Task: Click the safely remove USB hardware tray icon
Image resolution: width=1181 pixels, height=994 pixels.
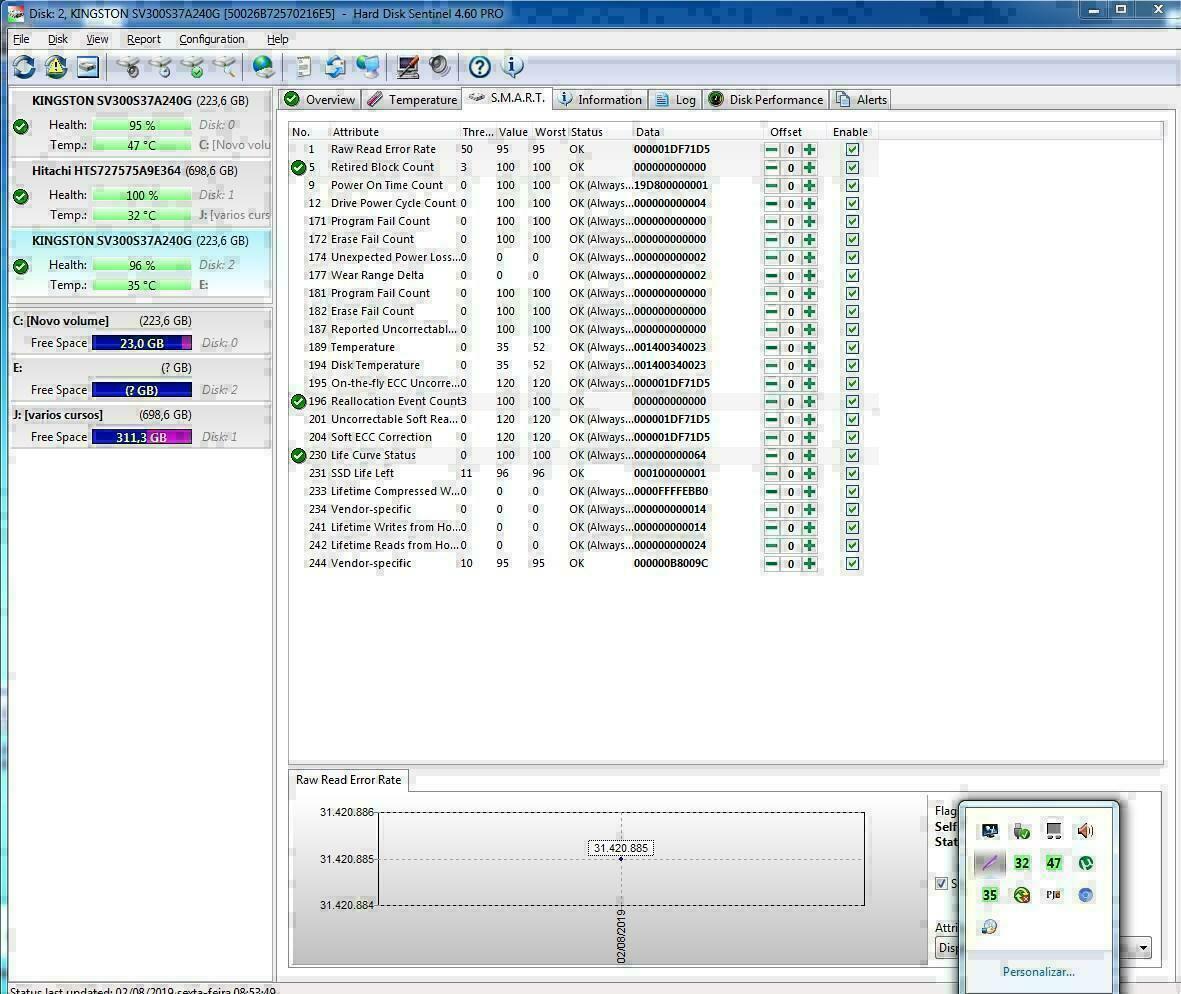Action: pyautogui.click(x=1021, y=831)
